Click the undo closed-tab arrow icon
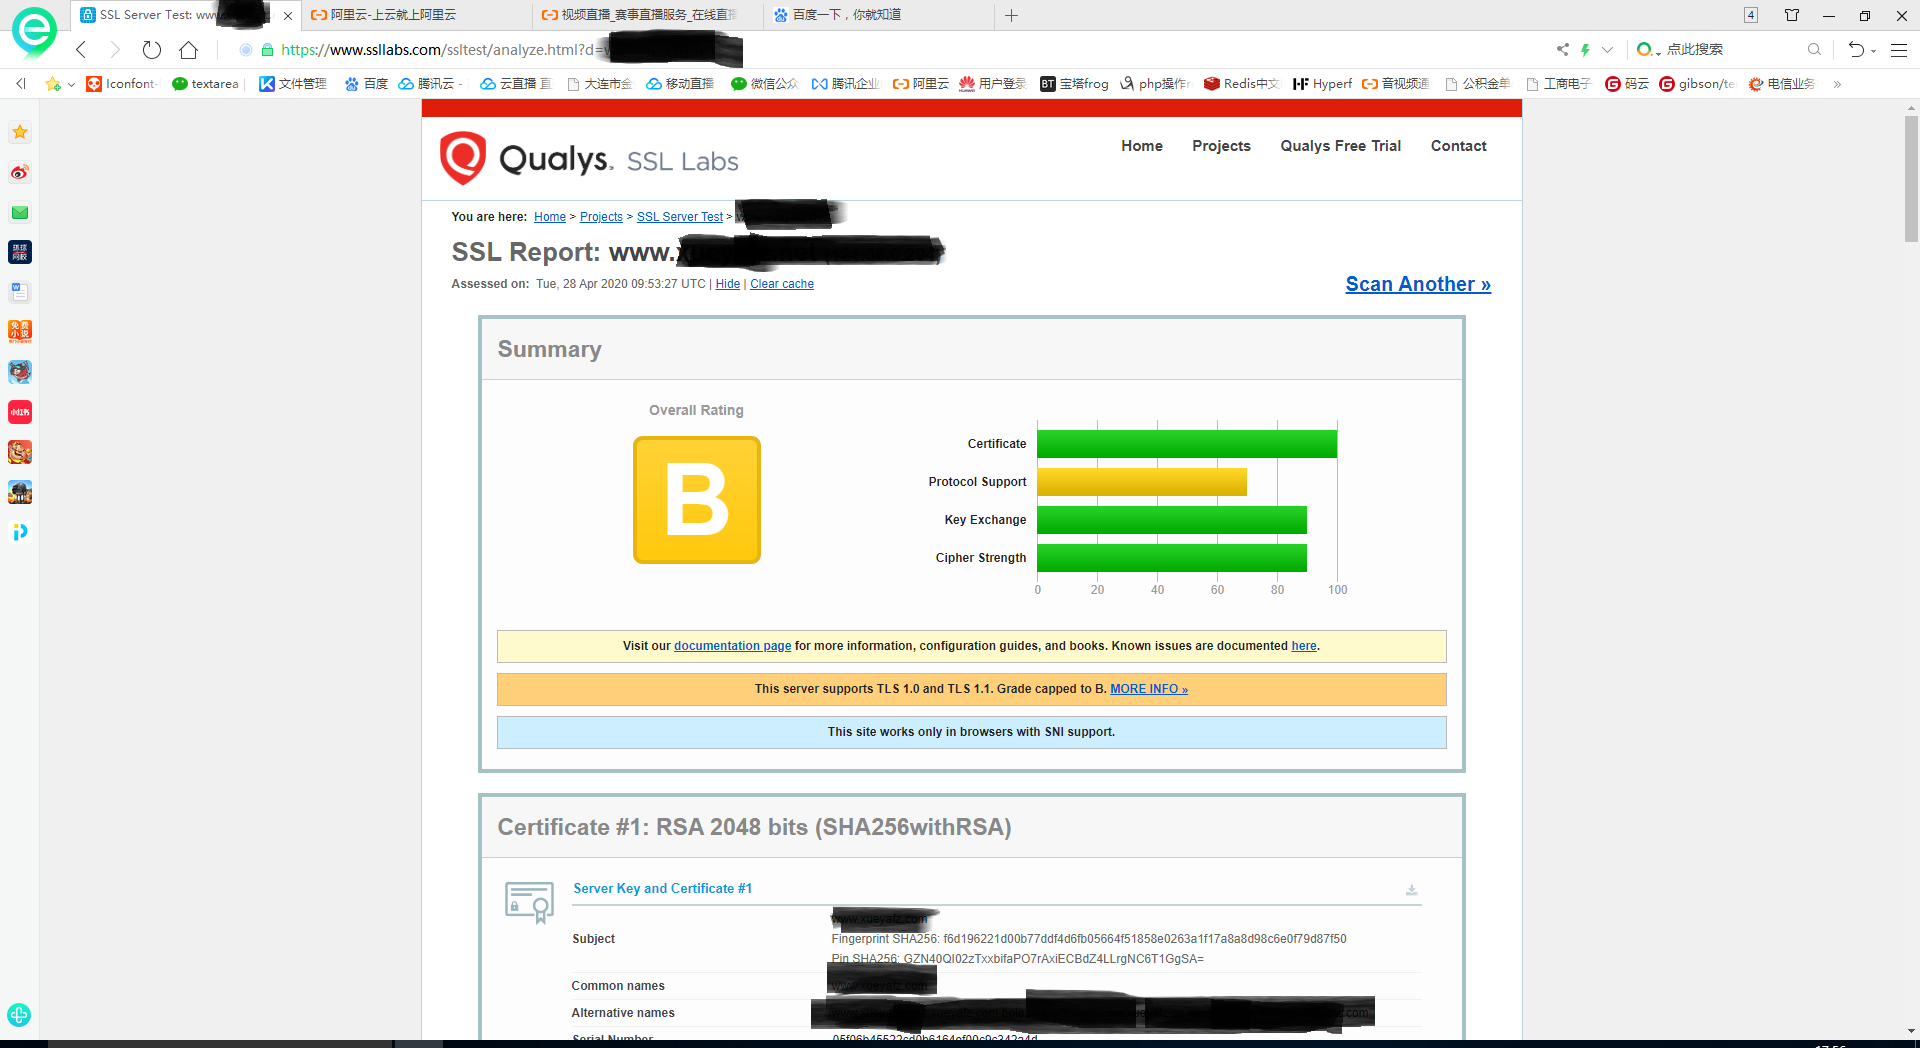Viewport: 1920px width, 1048px height. coord(1856,49)
